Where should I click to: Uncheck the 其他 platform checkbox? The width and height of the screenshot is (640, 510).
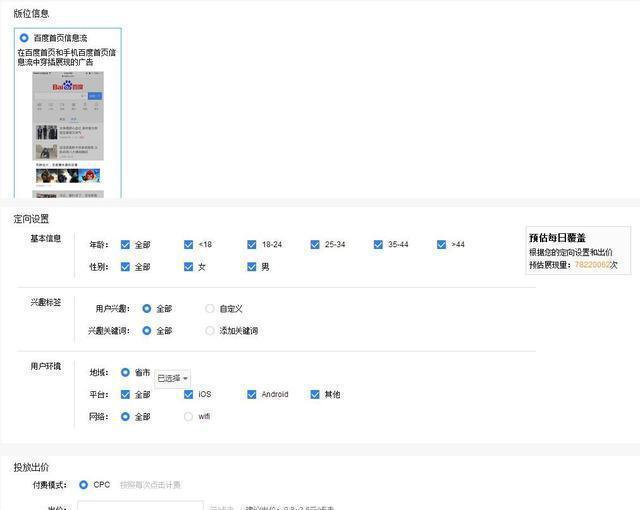click(x=315, y=394)
